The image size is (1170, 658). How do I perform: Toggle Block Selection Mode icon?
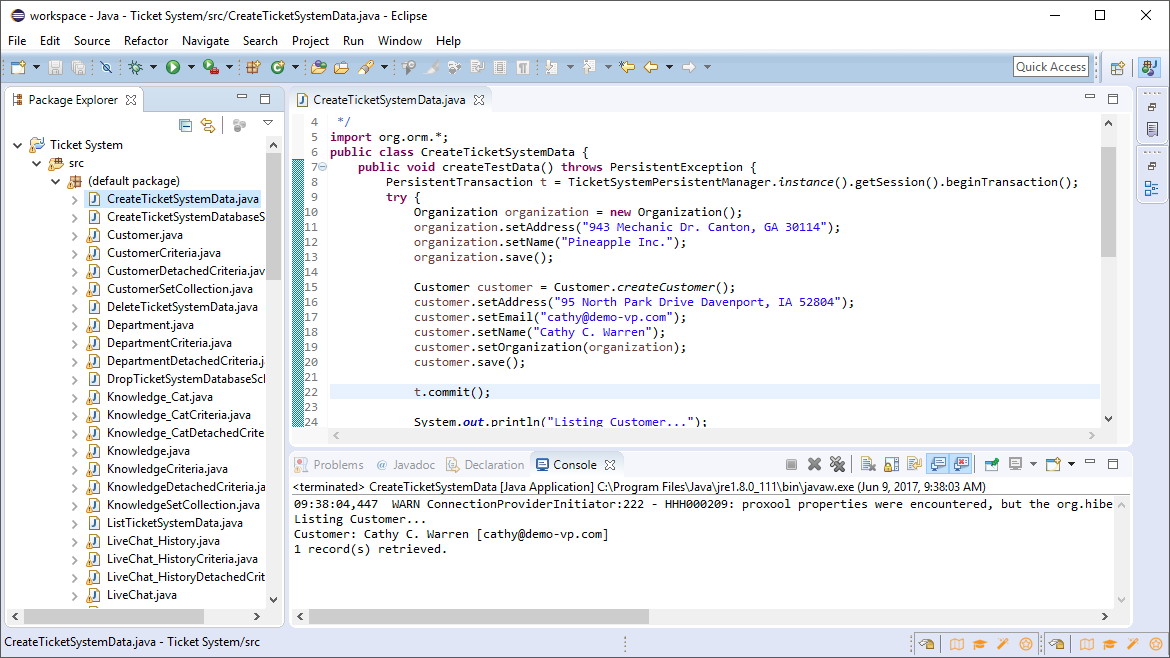(500, 67)
